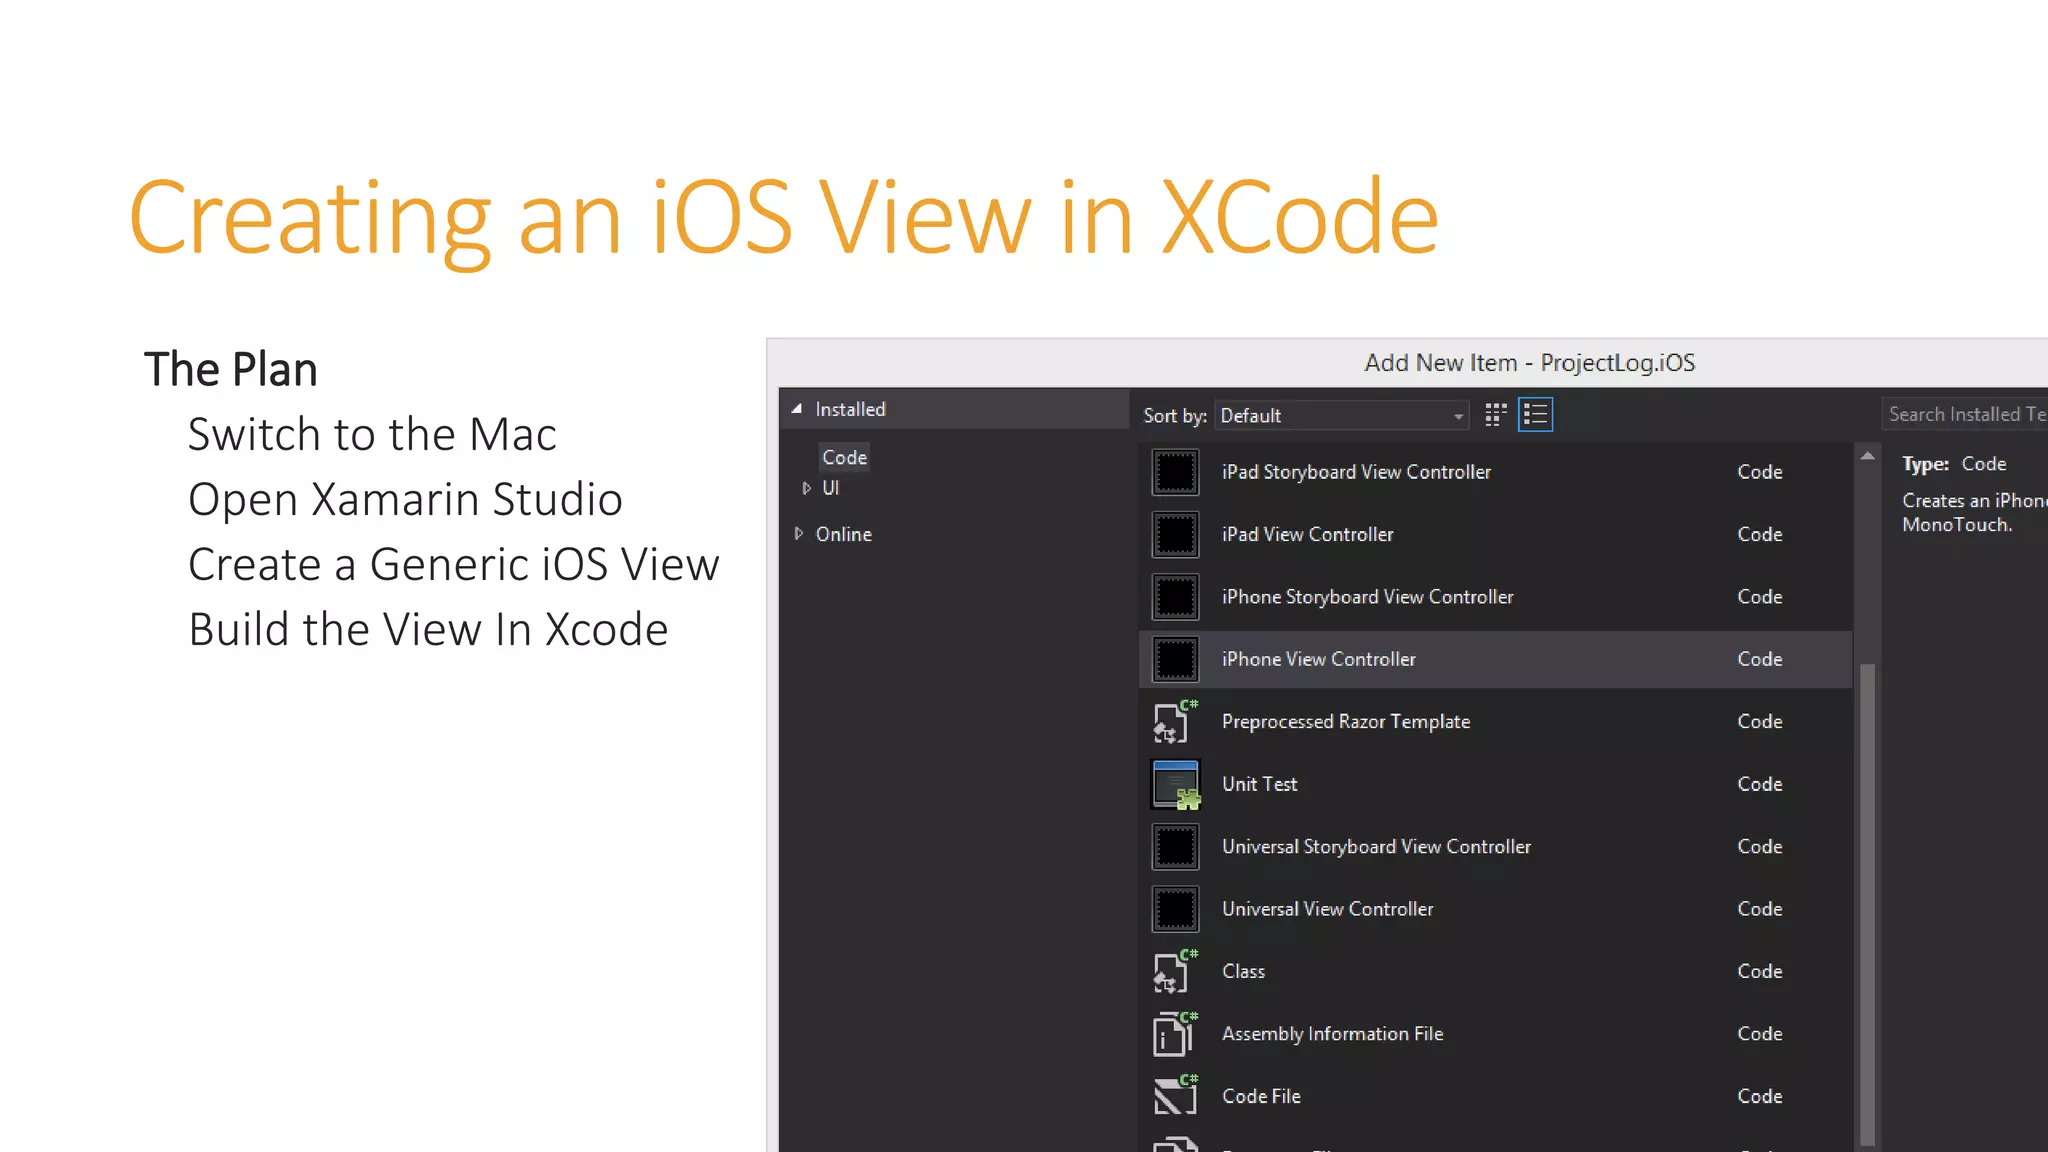Select the Installed heading label
This screenshot has height=1152, width=2048.
(x=850, y=409)
